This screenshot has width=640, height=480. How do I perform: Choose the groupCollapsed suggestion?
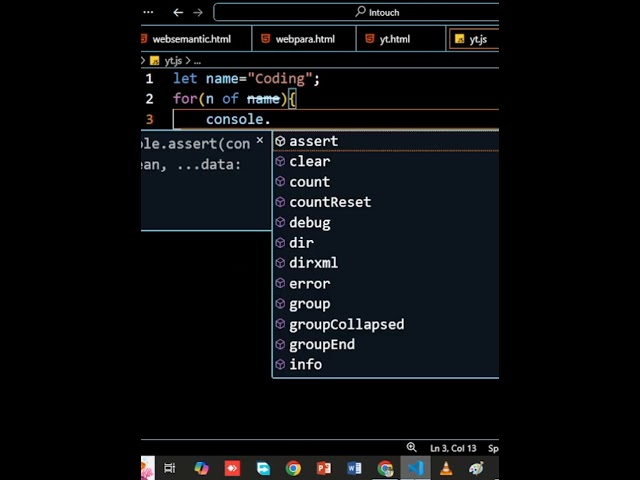[x=386, y=324]
